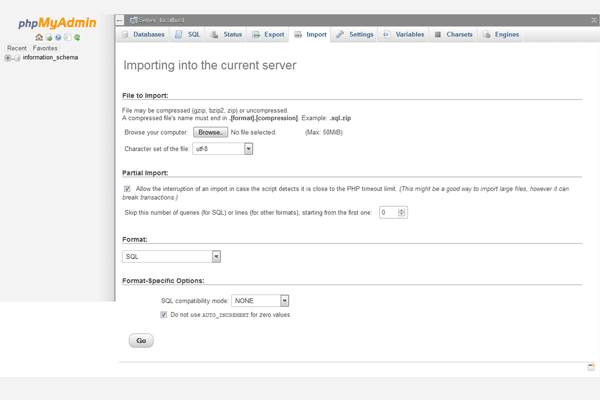Click the console icon at the bottom right
Viewport: 600px width, 400px height.
point(591,367)
